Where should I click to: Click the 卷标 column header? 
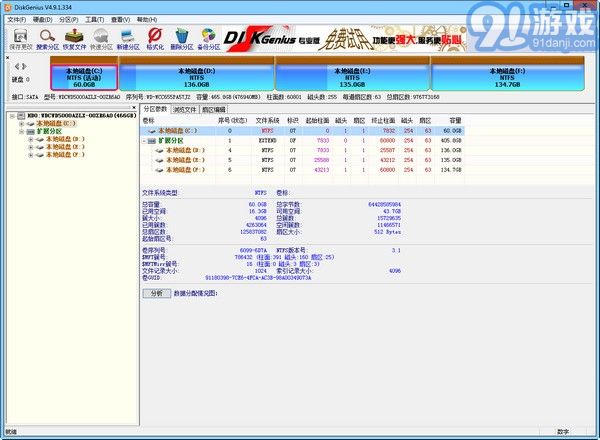click(148, 121)
